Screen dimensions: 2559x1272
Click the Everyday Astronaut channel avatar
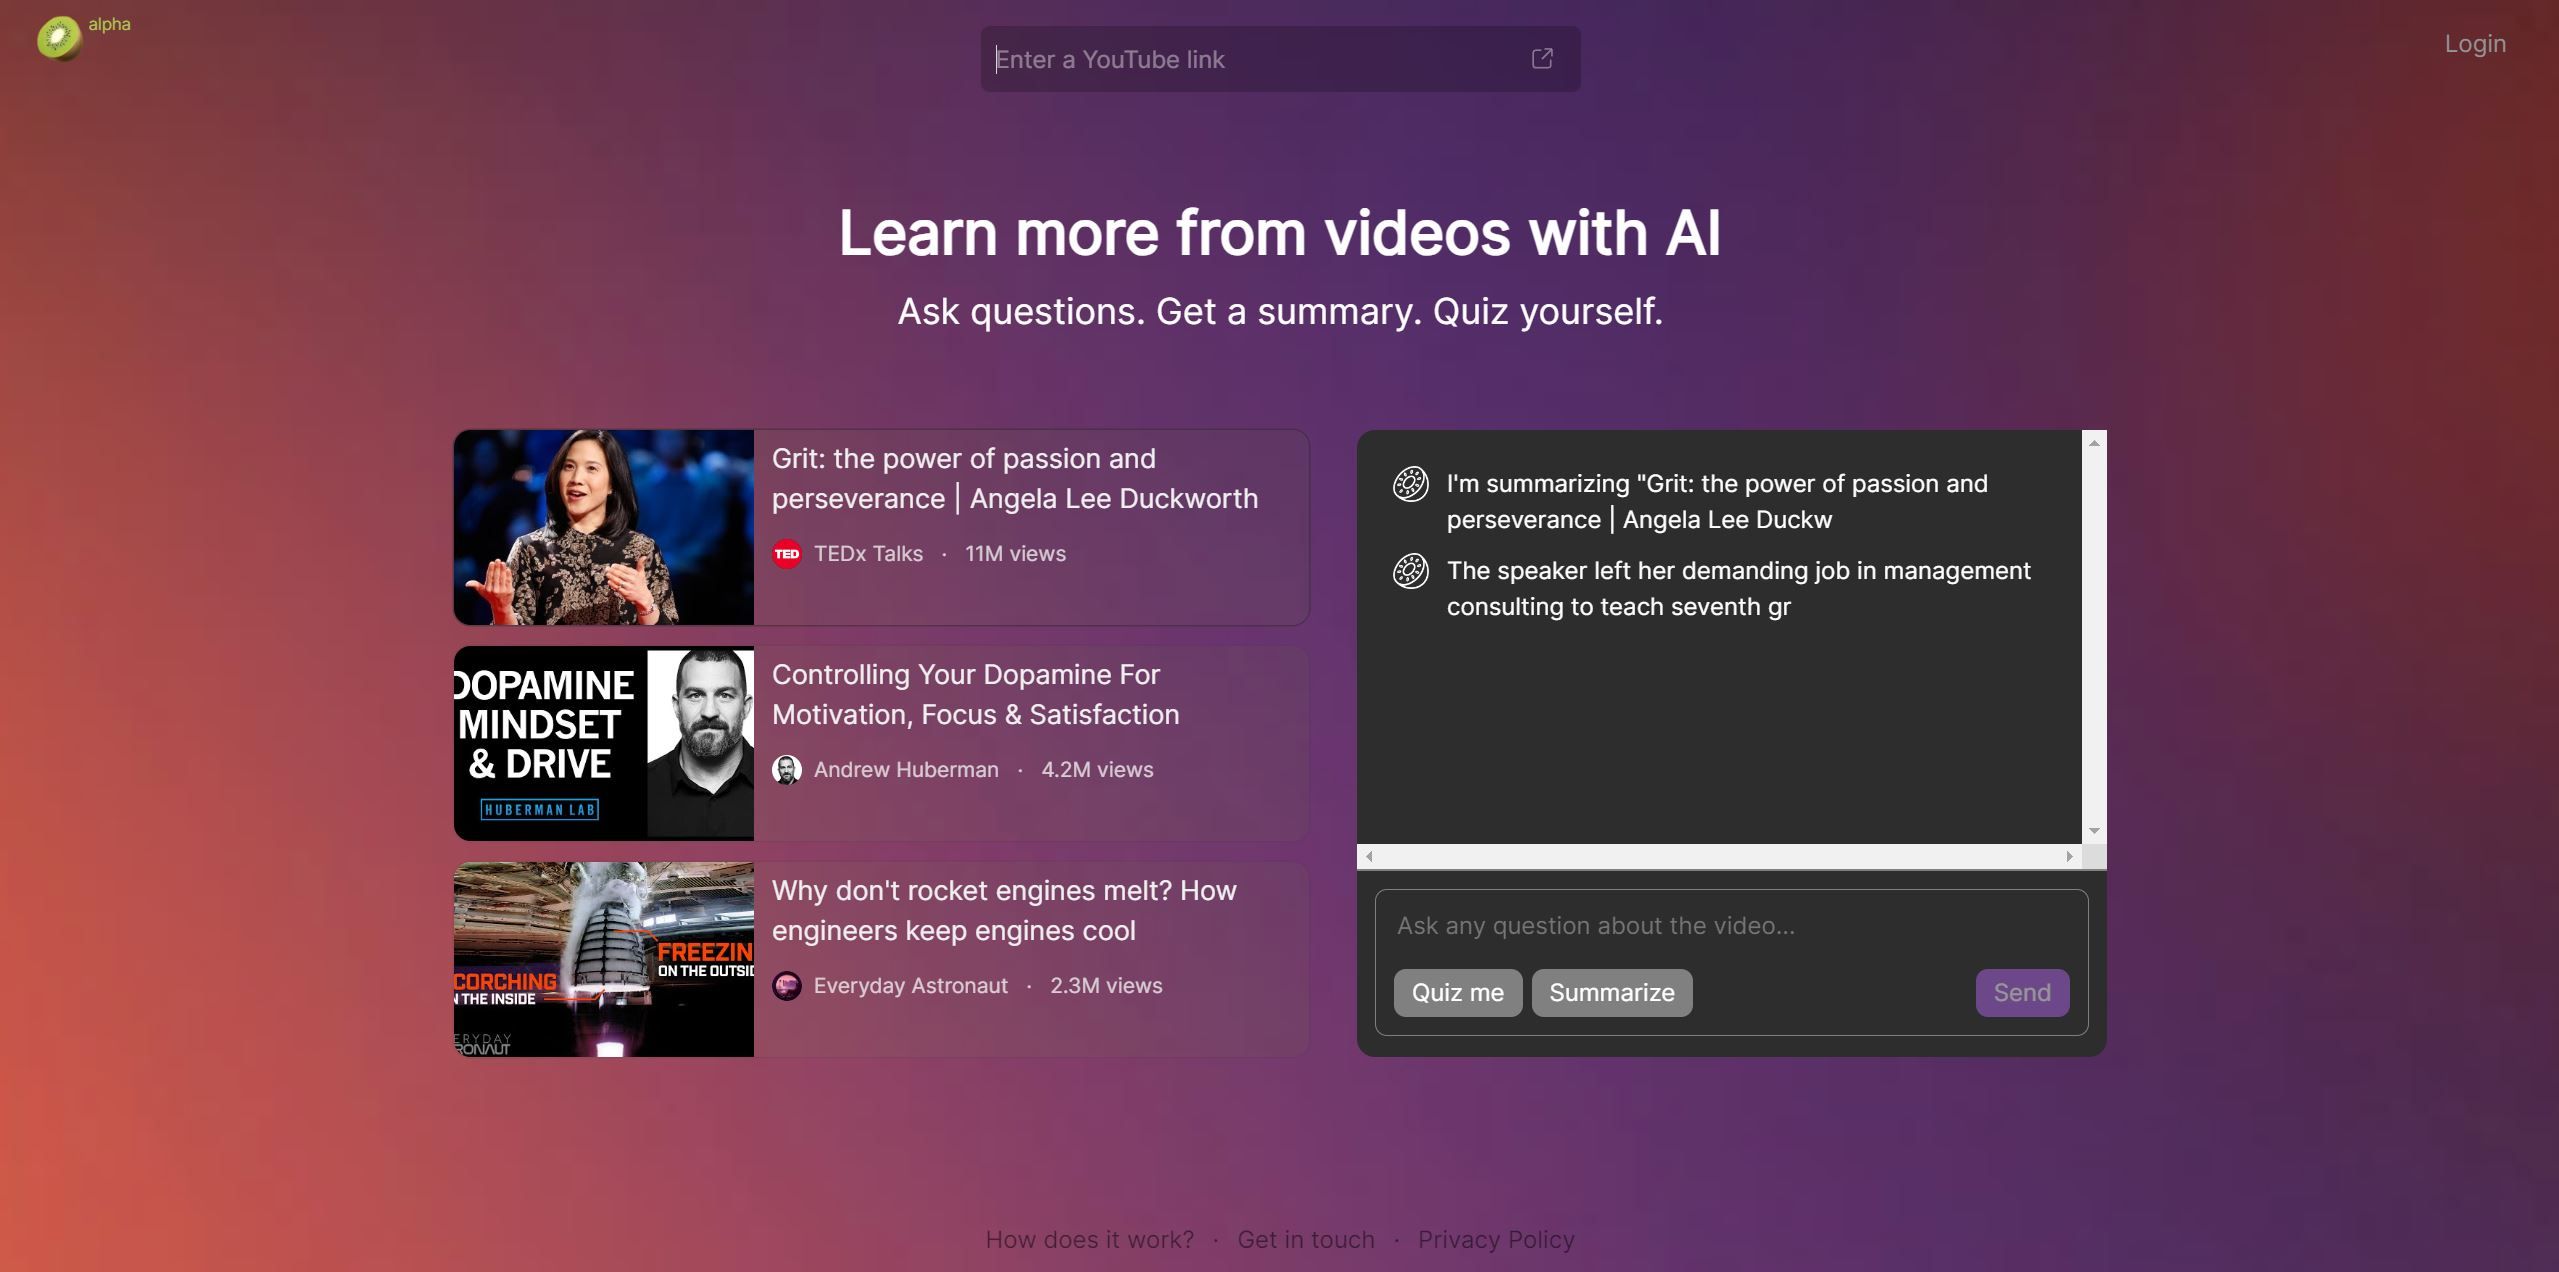coord(787,986)
